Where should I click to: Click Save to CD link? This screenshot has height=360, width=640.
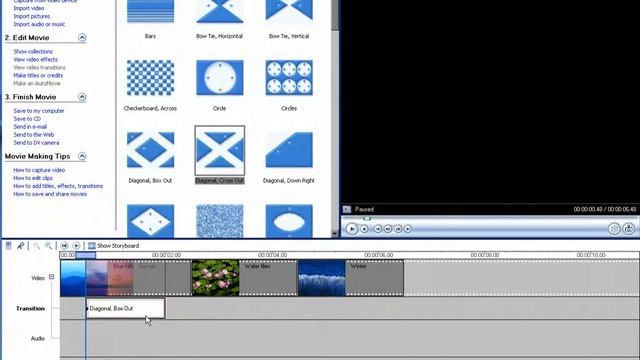tap(27, 119)
